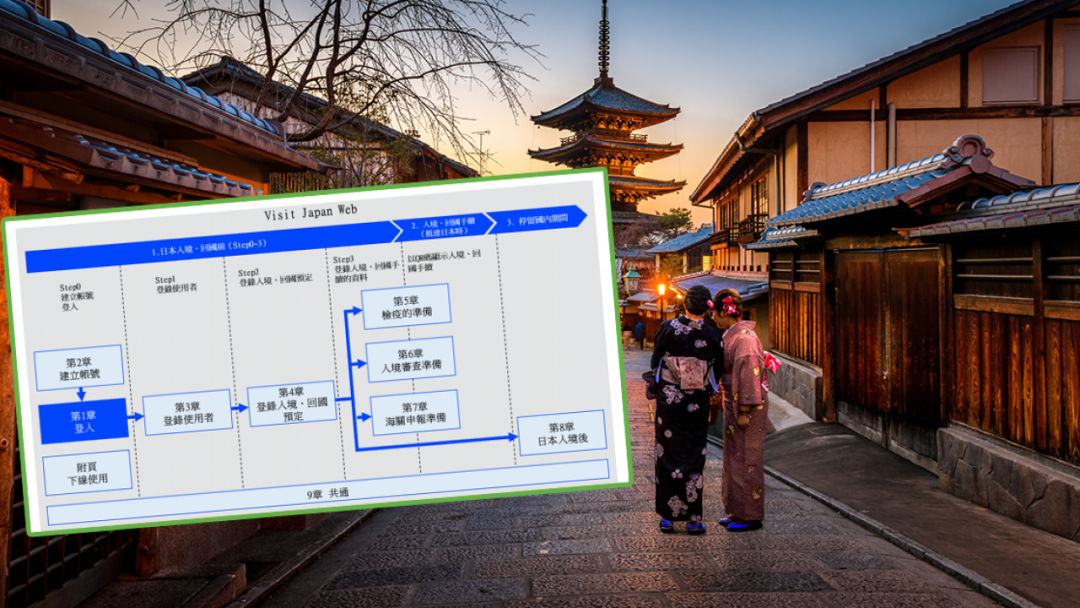Image resolution: width=1080 pixels, height=608 pixels.
Task: Click the arrow connecting 第1章 登入 to 第3章
Action: point(136,414)
